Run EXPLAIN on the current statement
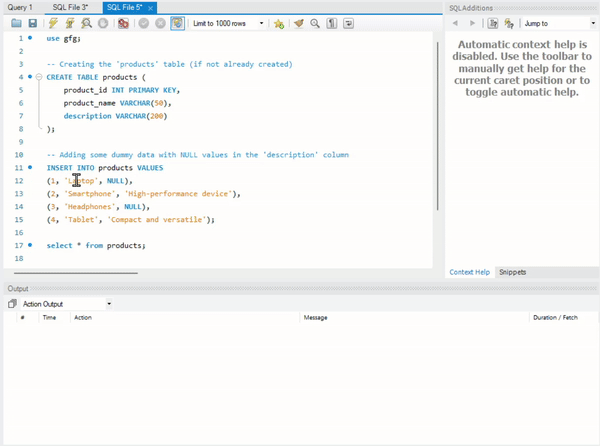This screenshot has height=446, width=600. pyautogui.click(x=87, y=22)
